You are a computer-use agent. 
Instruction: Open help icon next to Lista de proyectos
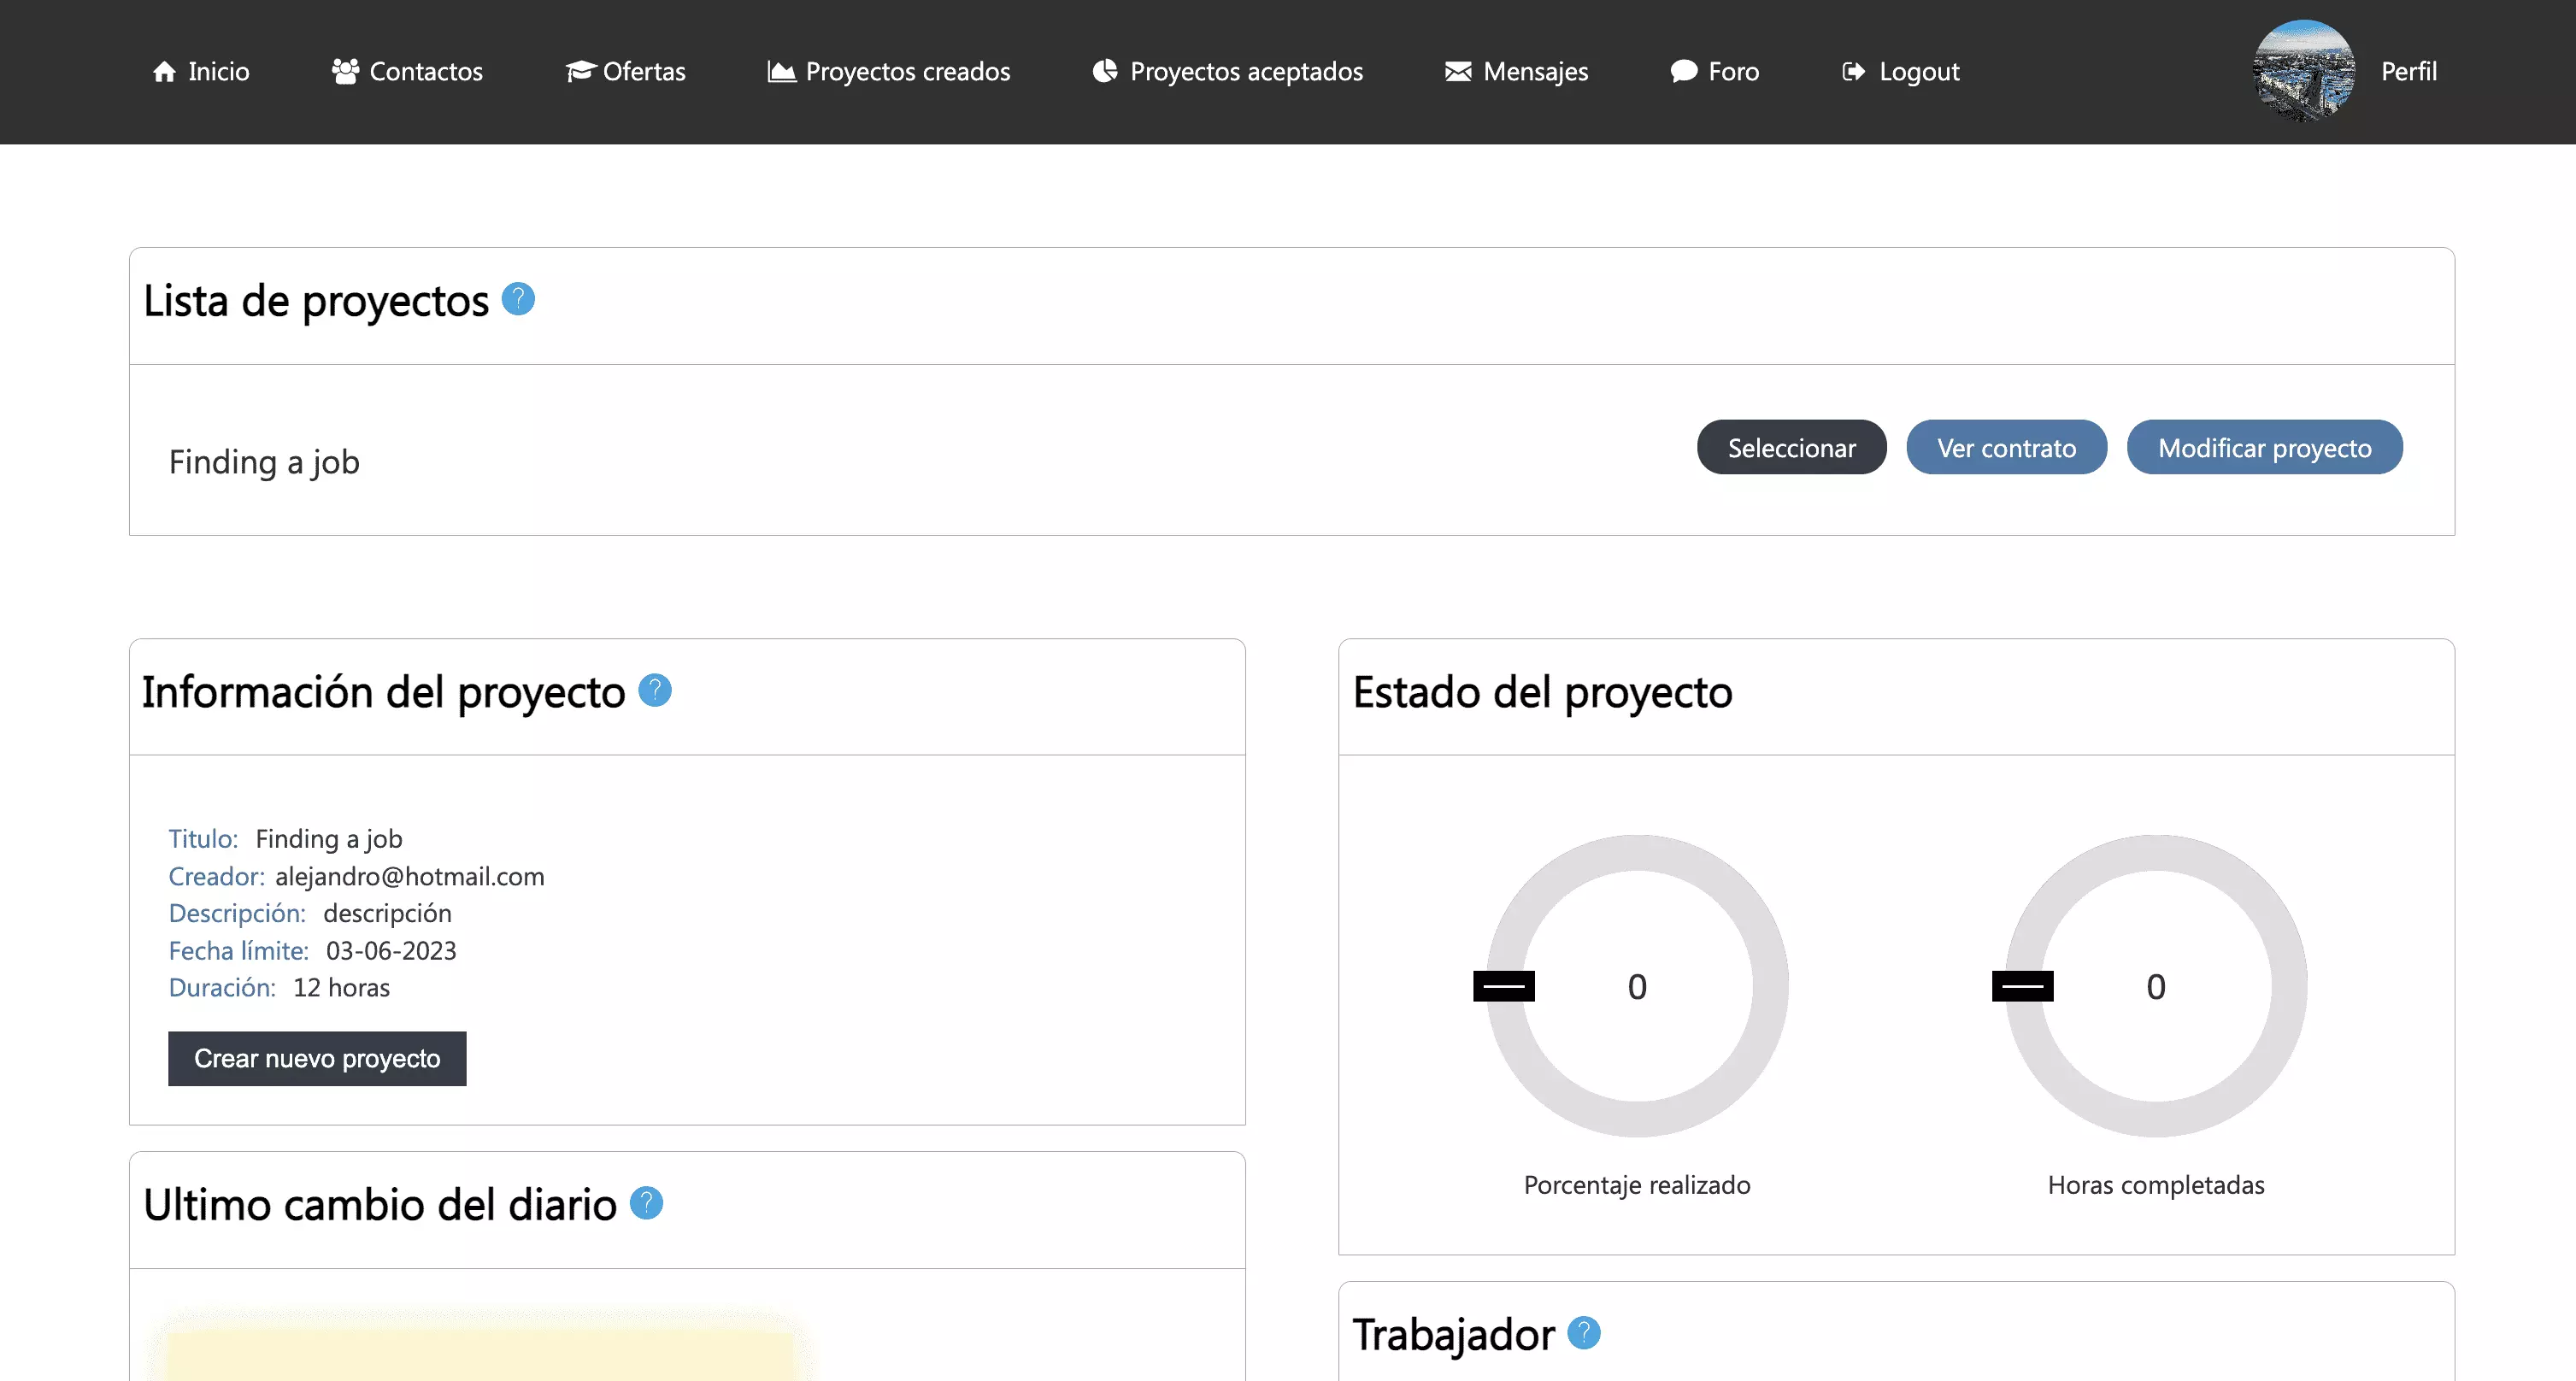click(x=518, y=298)
